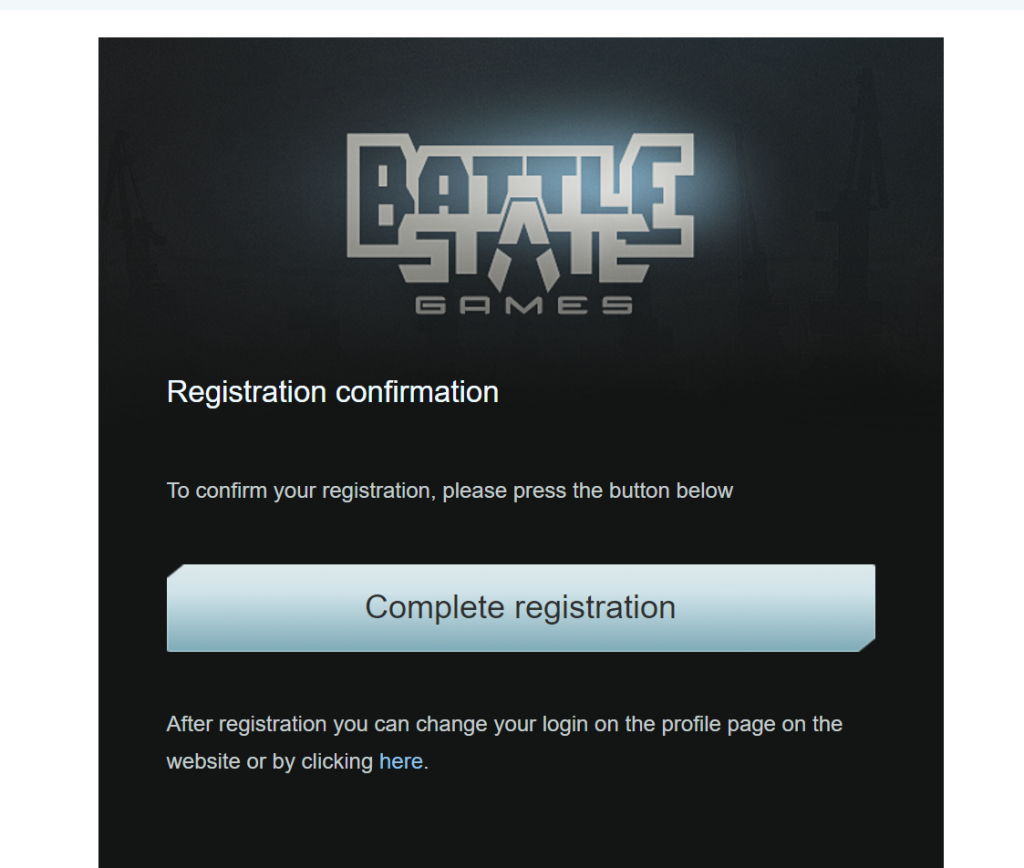Image resolution: width=1024 pixels, height=868 pixels.
Task: Click the white margin right of email
Action: pyautogui.click(x=984, y=450)
